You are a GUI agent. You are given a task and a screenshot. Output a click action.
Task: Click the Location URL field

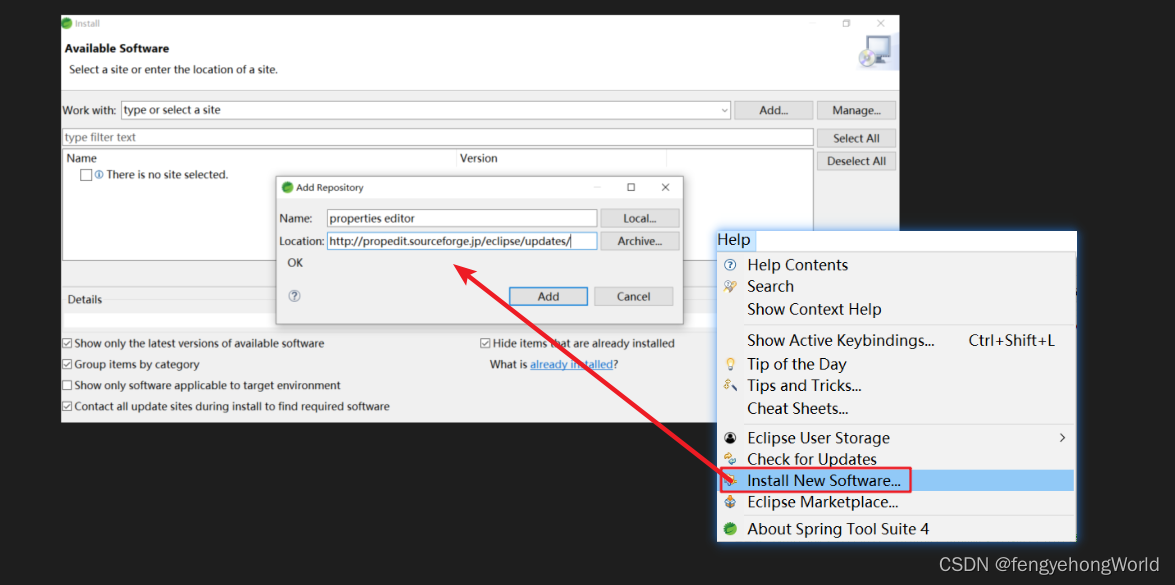tap(462, 241)
